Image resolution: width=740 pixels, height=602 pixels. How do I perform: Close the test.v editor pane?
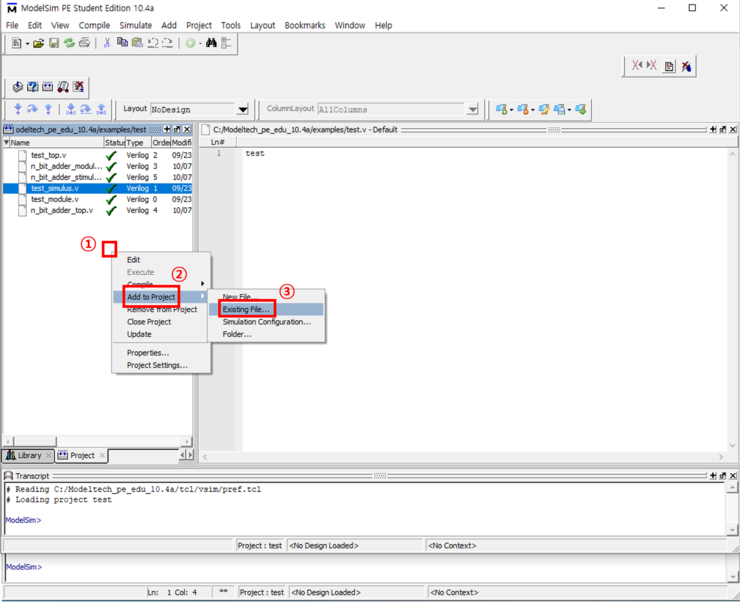click(733, 129)
